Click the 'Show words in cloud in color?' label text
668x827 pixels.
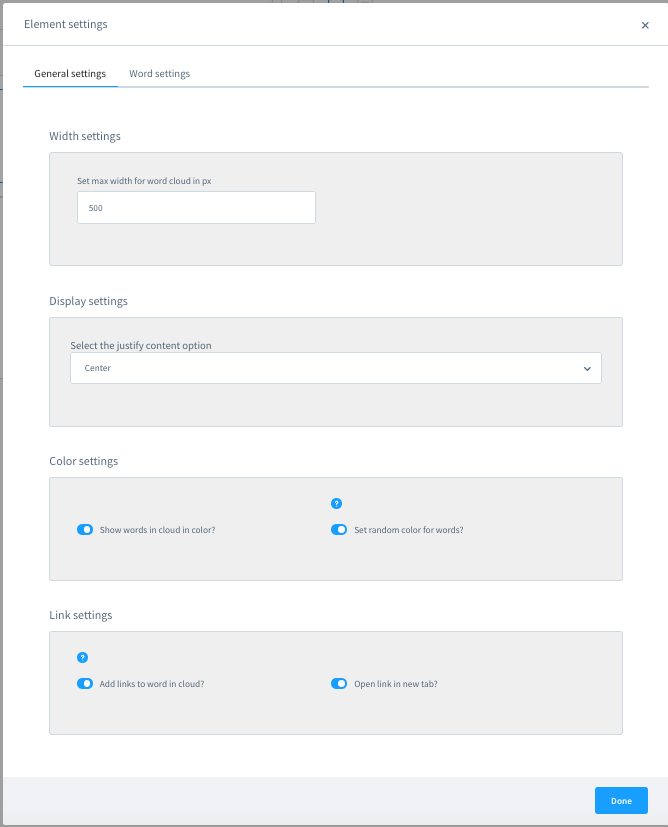point(158,530)
